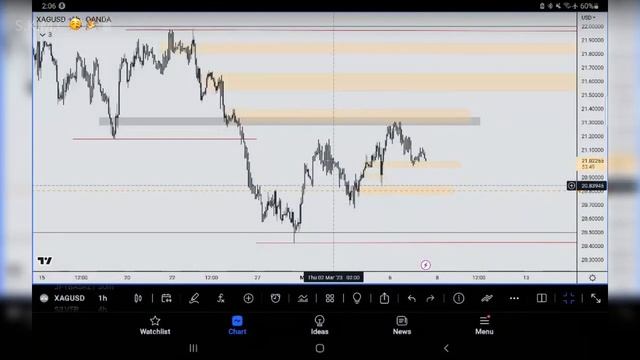Viewport: 640px width, 360px height.
Task: Switch to the Ideas tab
Action: pos(320,325)
